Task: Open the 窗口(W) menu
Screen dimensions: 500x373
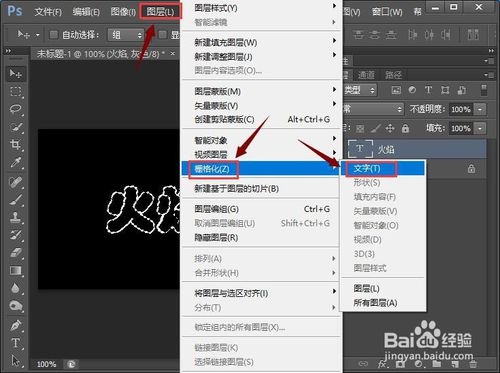Action: [x=387, y=12]
